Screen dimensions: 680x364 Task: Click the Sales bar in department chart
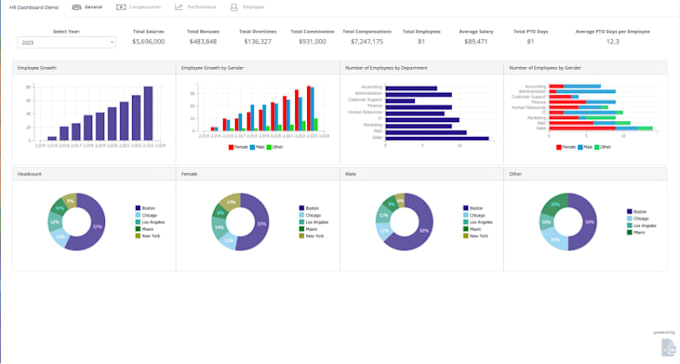point(437,138)
